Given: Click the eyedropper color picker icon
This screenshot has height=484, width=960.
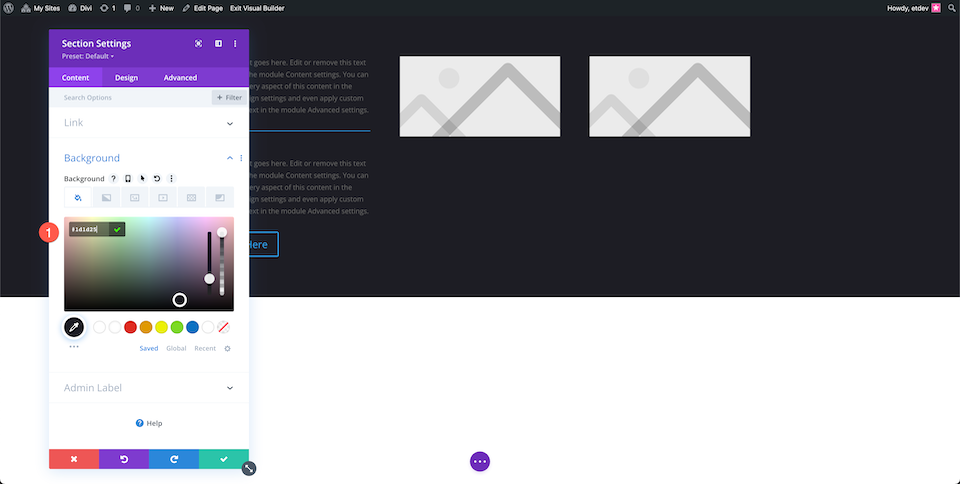Looking at the screenshot, I should click(74, 327).
